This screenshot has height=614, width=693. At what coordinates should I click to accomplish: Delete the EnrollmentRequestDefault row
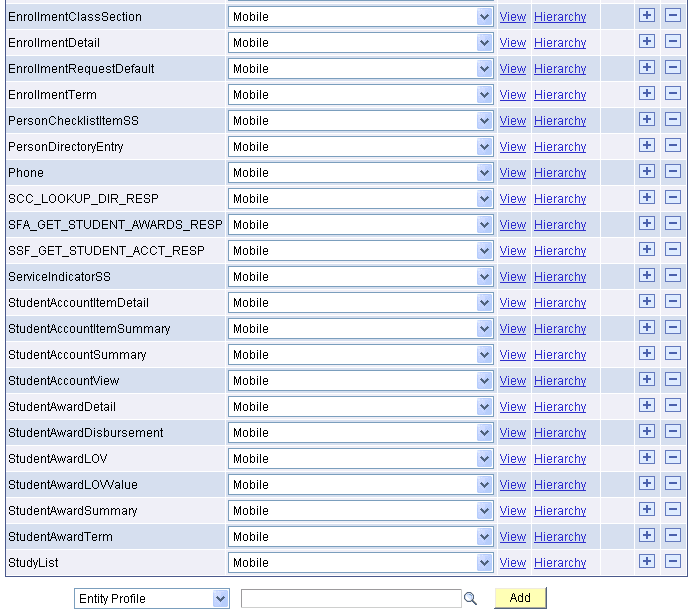pyautogui.click(x=673, y=68)
